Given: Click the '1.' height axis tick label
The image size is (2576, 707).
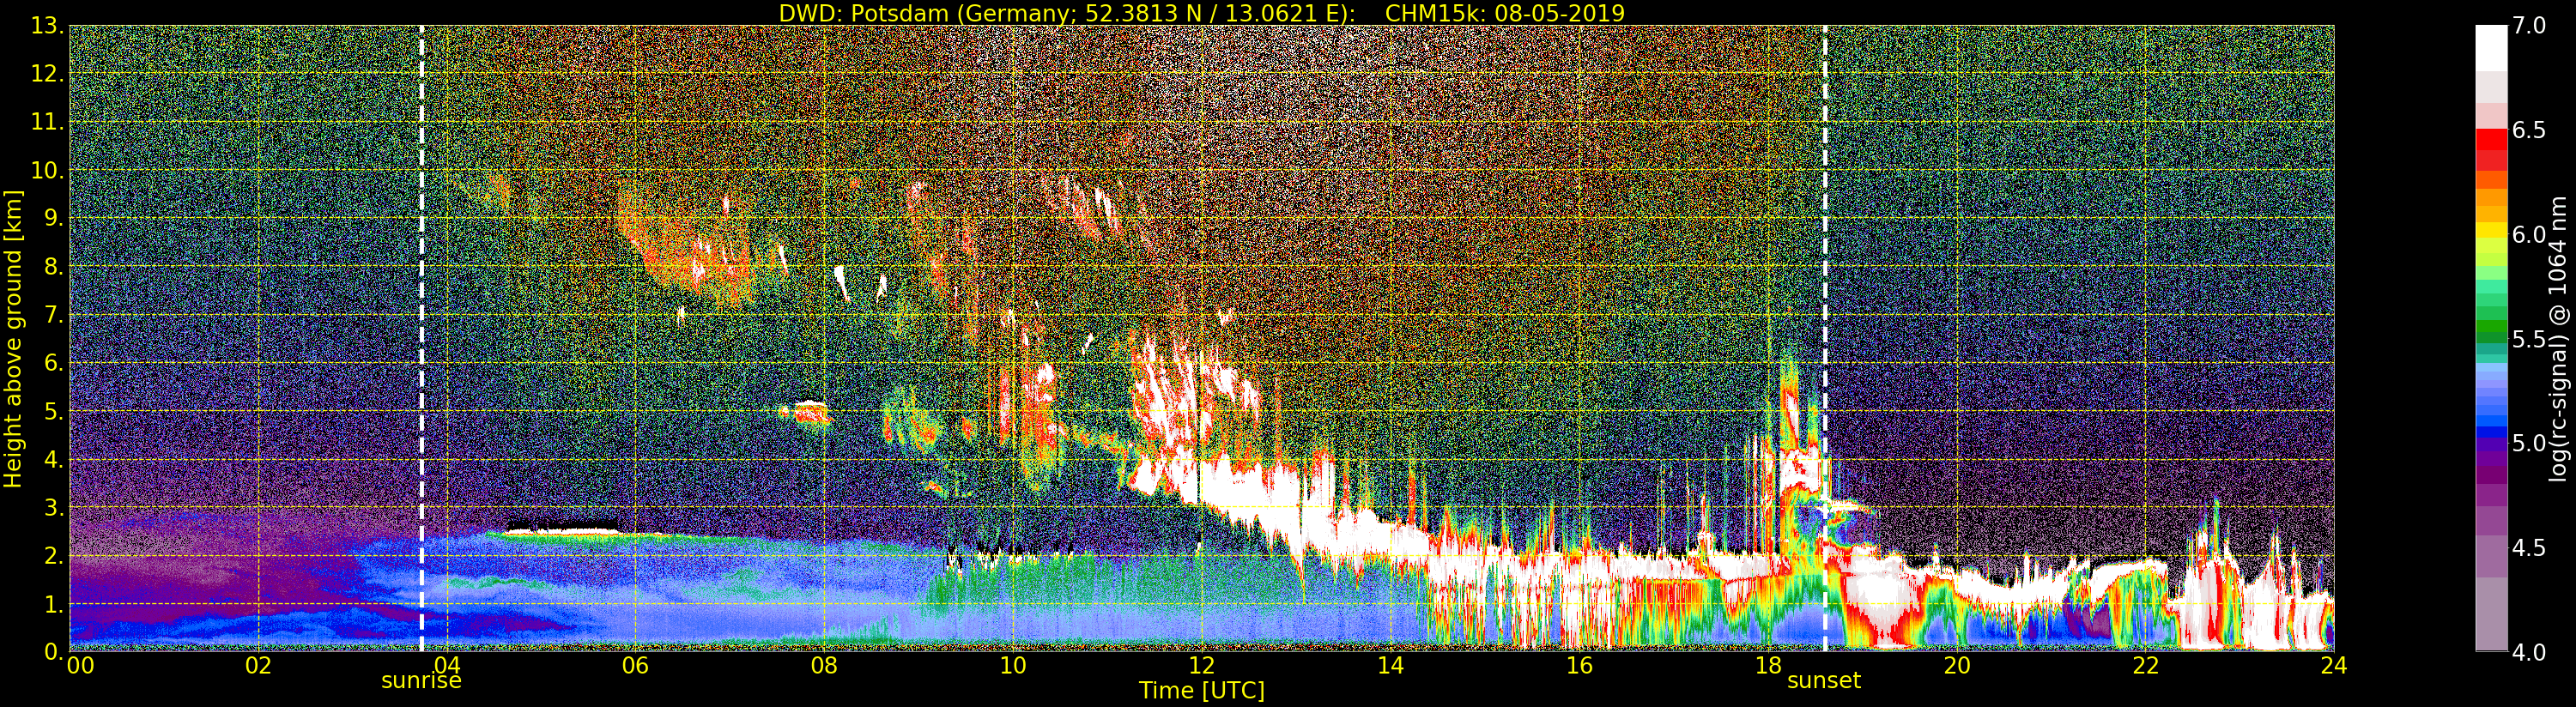Looking at the screenshot, I should point(54,604).
